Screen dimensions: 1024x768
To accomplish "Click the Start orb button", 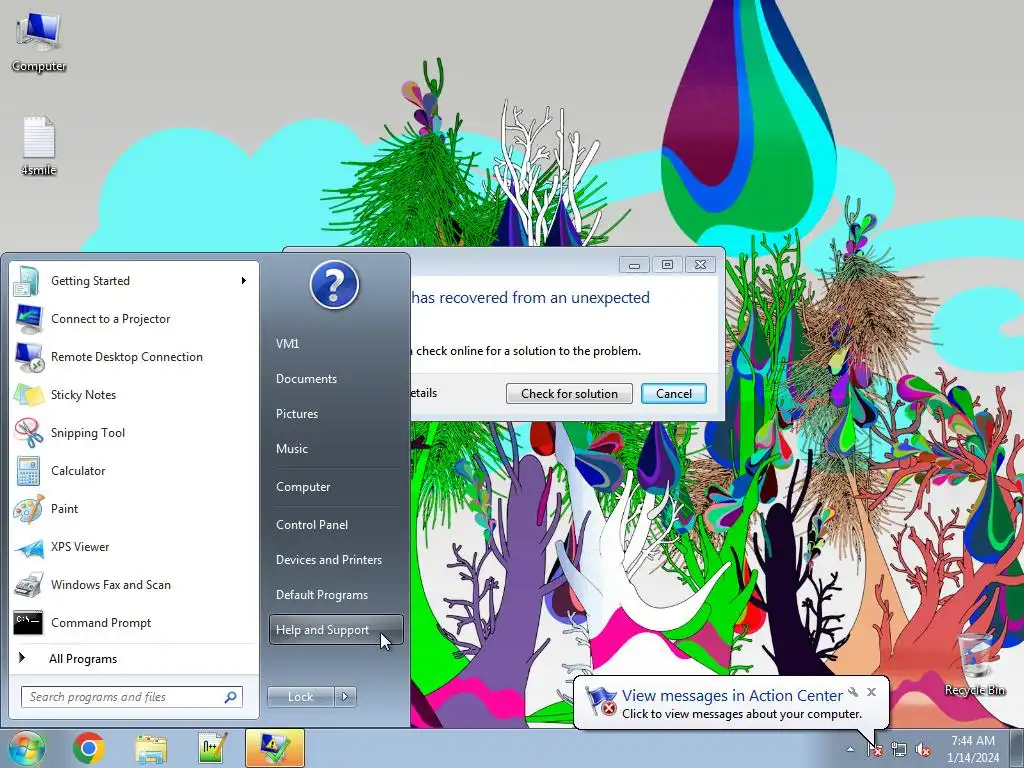I will tap(26, 748).
